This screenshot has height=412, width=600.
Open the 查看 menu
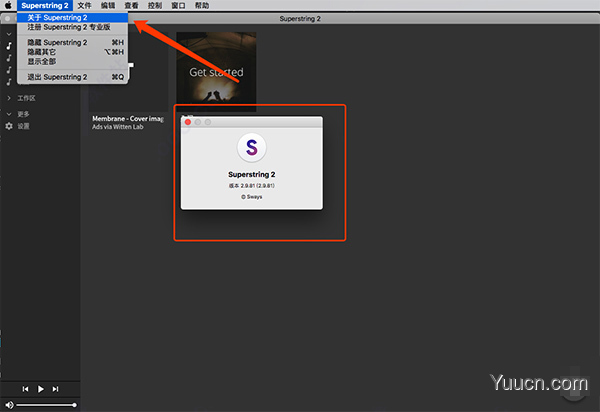tap(131, 5)
